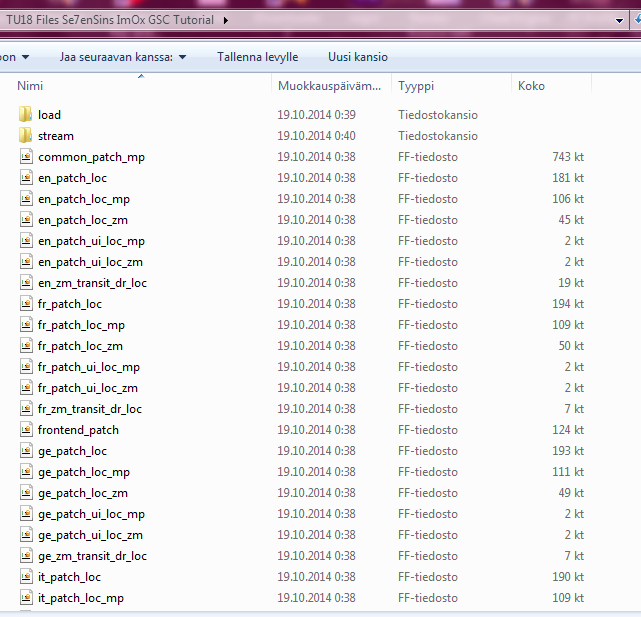Click the fr_patch_ui_loc_zm file name
The width and height of the screenshot is (641, 617).
point(87,388)
